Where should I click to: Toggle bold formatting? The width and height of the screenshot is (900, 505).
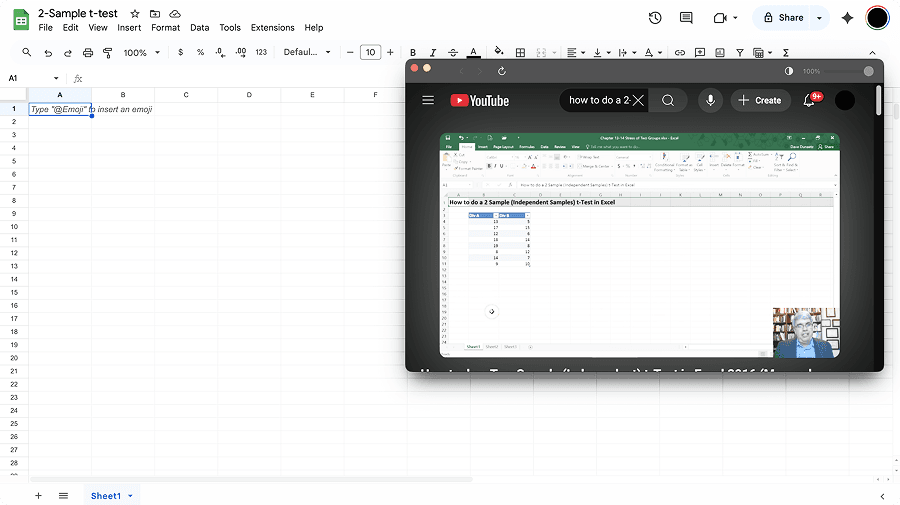pos(413,53)
